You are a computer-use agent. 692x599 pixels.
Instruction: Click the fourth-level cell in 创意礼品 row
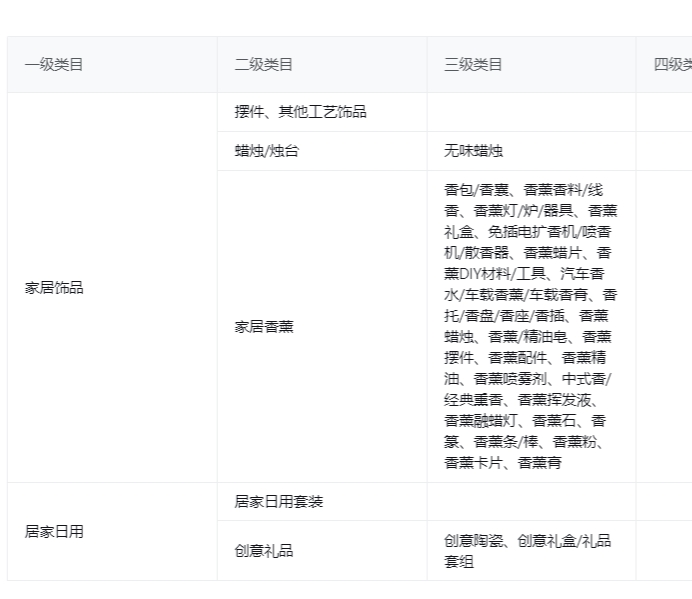click(664, 550)
